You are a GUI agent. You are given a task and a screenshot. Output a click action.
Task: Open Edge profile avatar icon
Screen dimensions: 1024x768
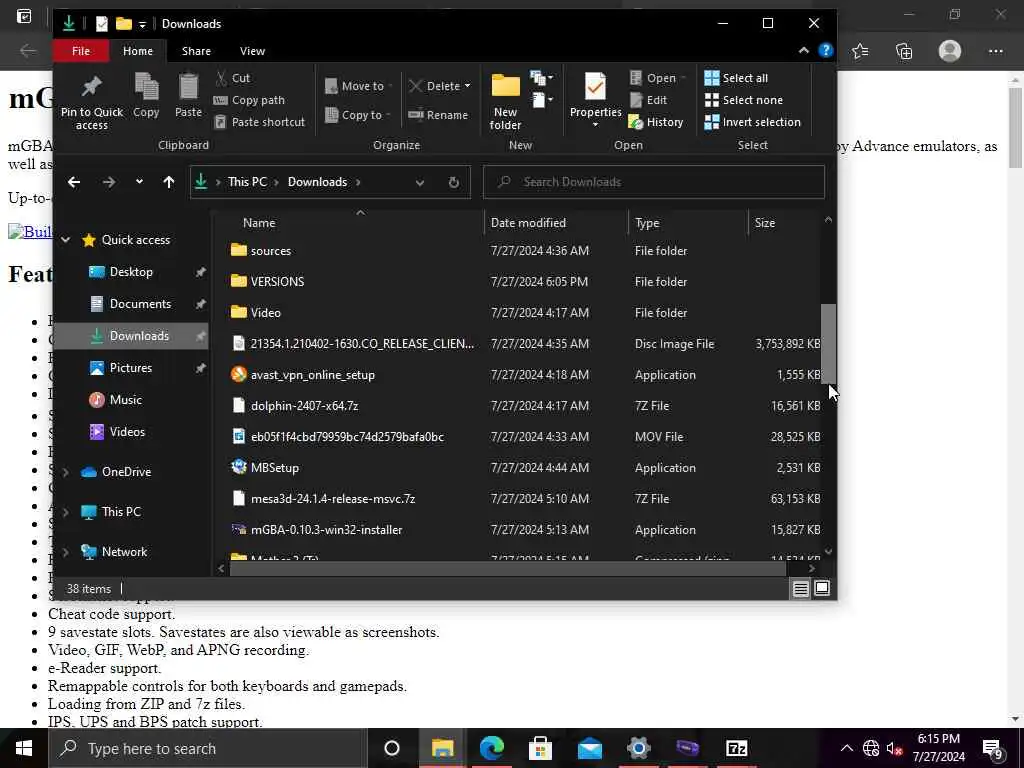pyautogui.click(x=950, y=51)
